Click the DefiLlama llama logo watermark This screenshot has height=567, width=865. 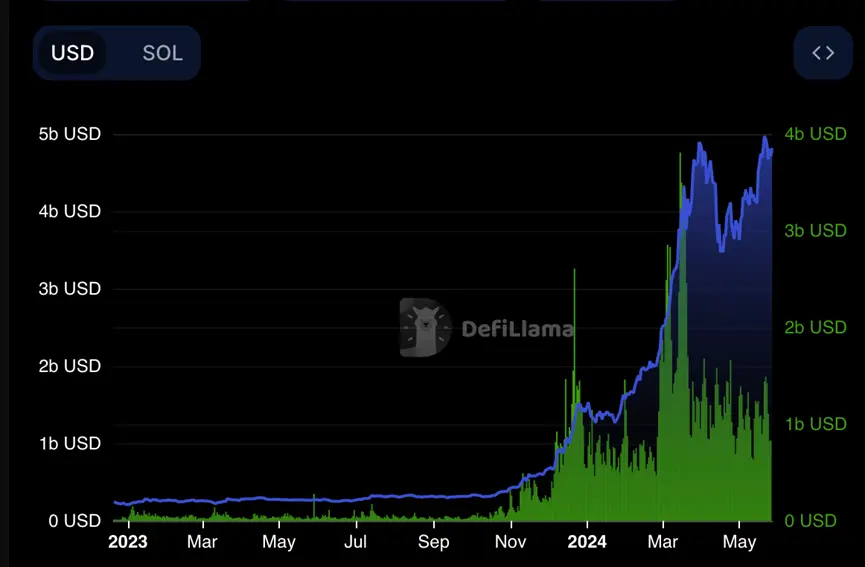(x=425, y=327)
